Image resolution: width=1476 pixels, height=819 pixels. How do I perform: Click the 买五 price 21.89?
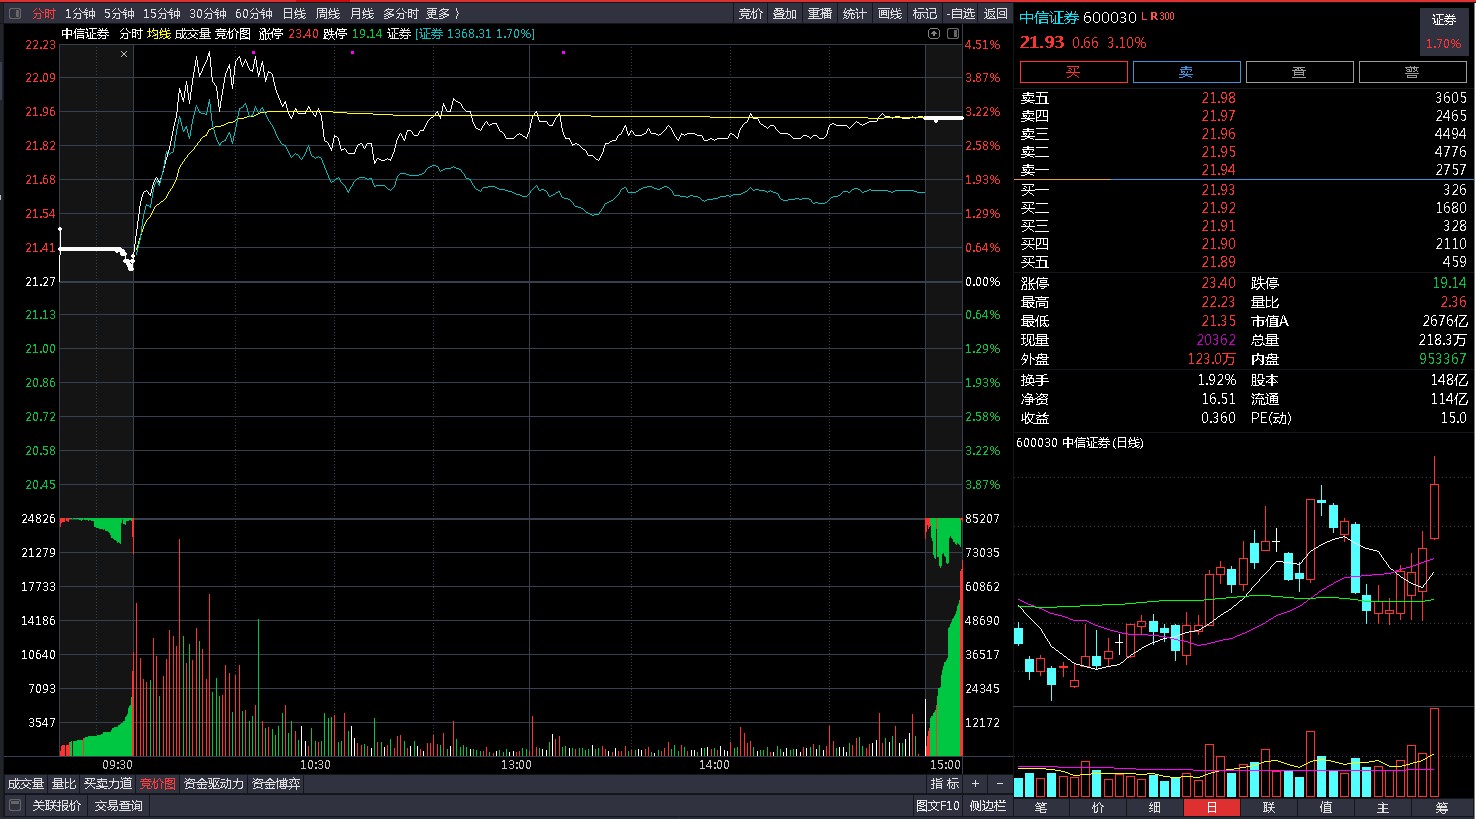pos(1218,262)
